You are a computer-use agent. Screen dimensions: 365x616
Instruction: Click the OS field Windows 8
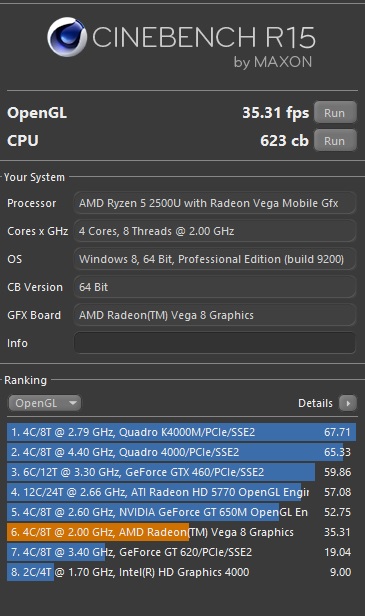[x=215, y=259]
